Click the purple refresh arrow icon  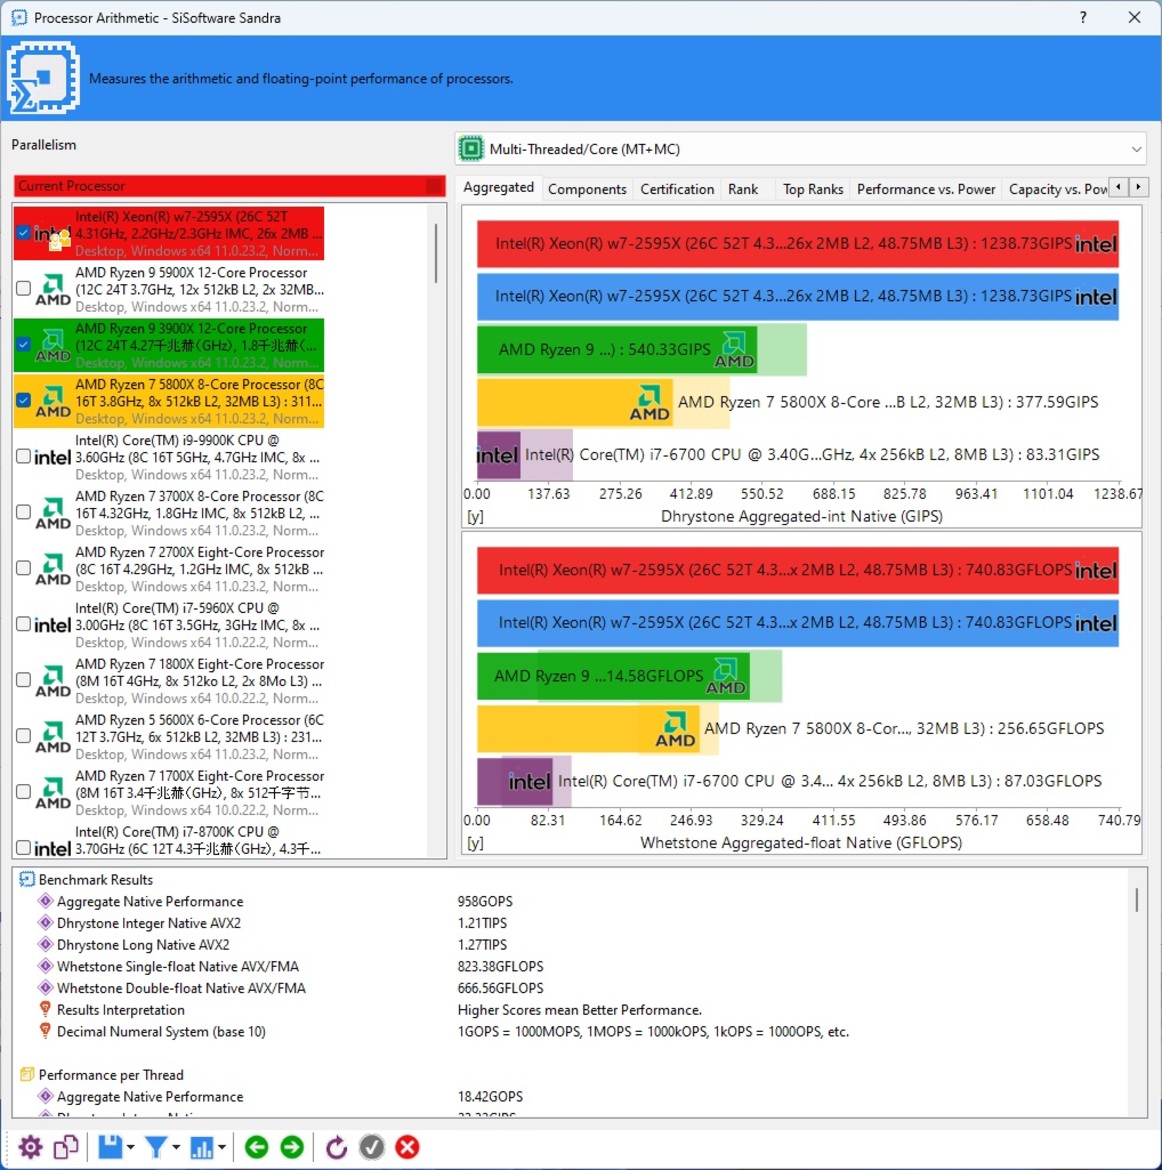point(337,1147)
